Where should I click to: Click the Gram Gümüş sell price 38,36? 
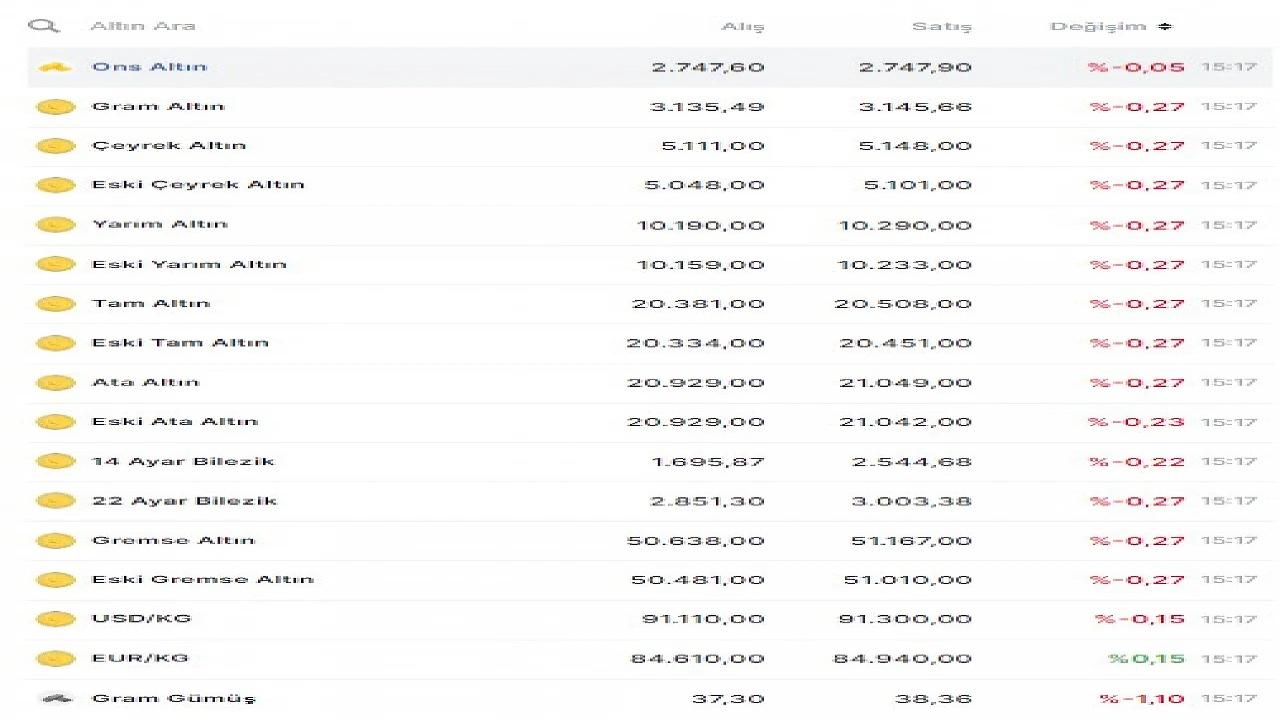932,699
